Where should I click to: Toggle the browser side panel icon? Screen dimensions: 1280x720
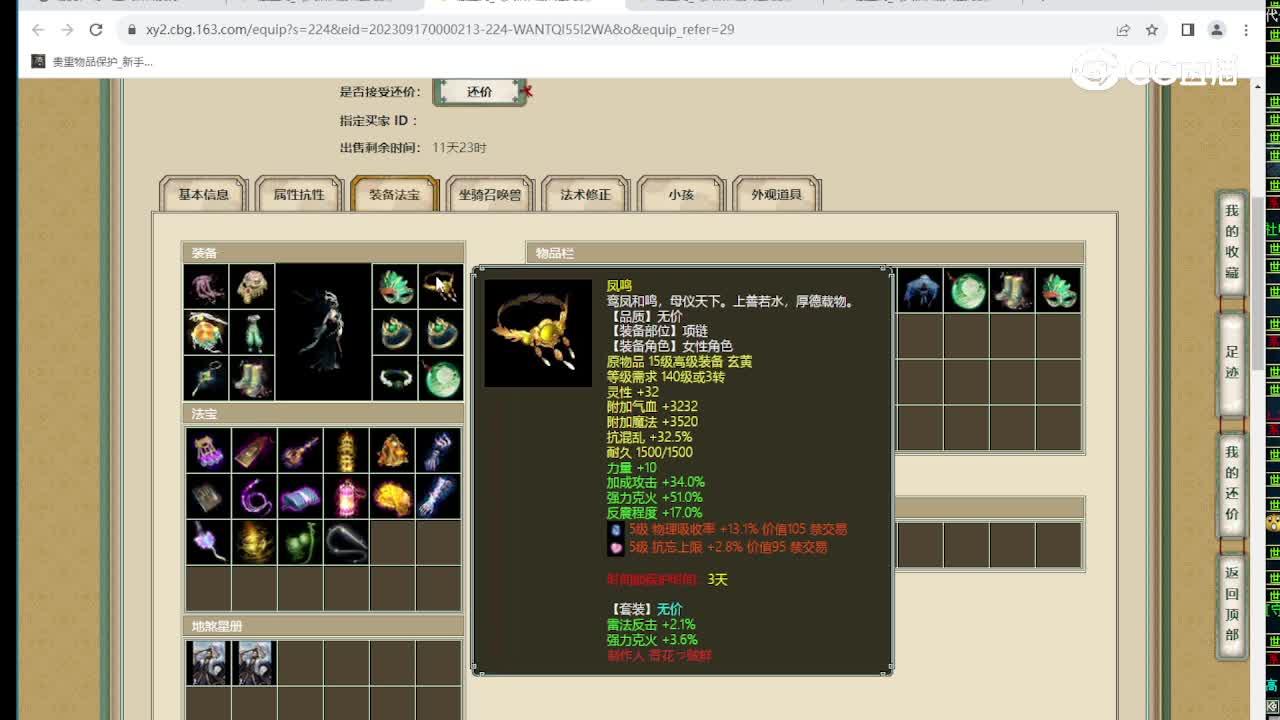1188,30
